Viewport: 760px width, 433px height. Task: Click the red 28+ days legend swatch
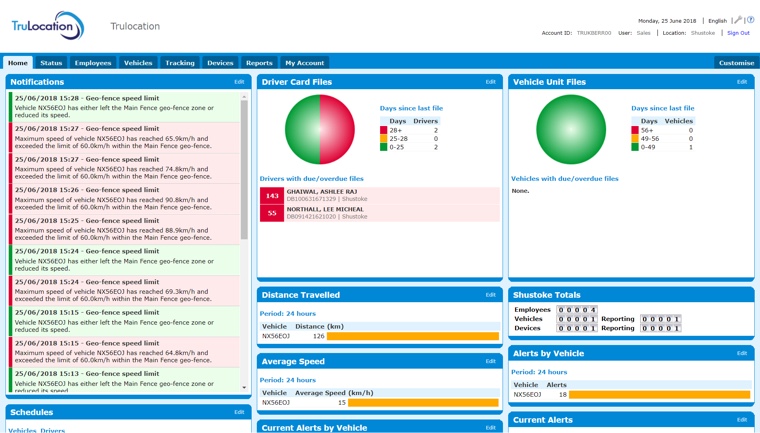(x=383, y=130)
